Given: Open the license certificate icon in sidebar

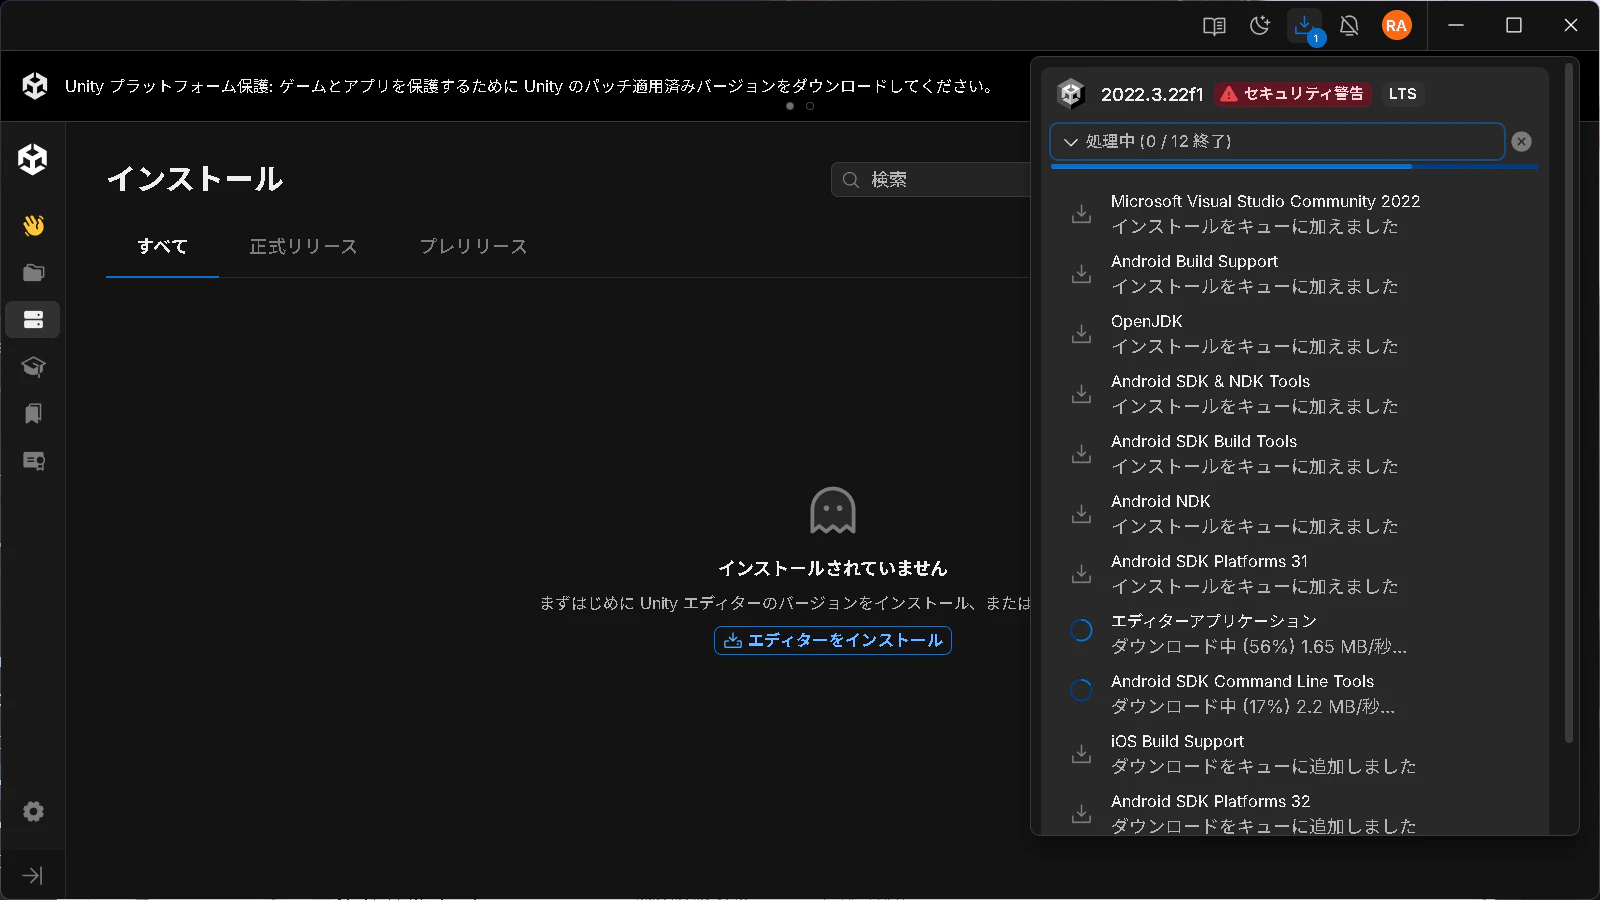Looking at the screenshot, I should [33, 461].
